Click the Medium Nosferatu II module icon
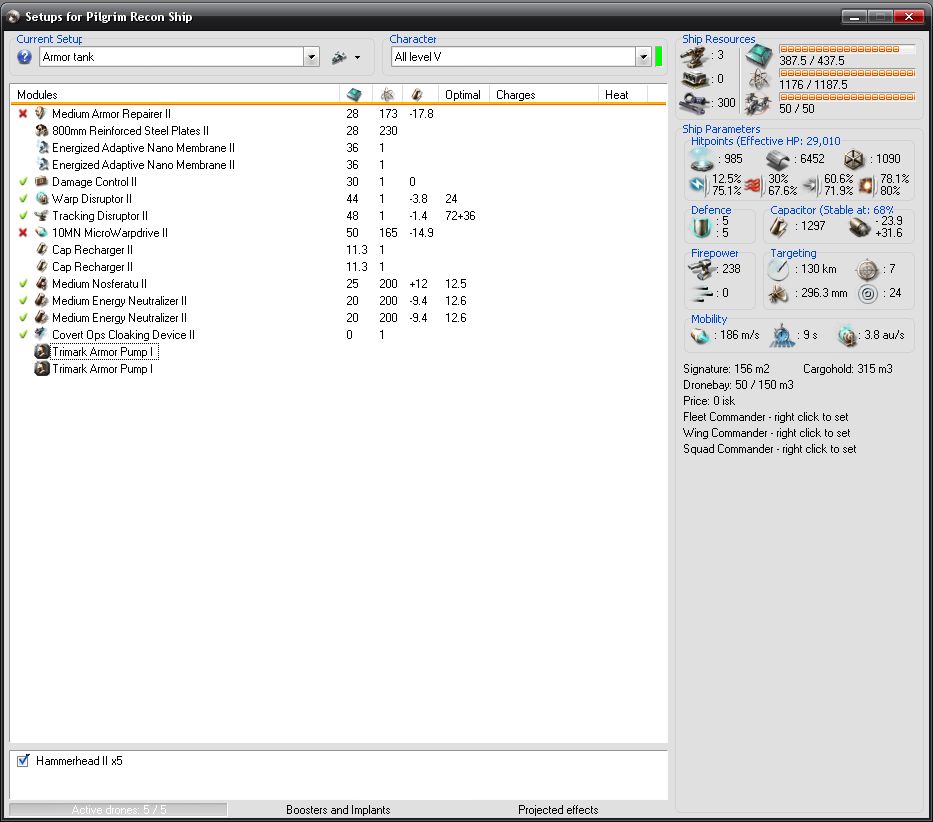Image resolution: width=933 pixels, height=822 pixels. tap(41, 283)
